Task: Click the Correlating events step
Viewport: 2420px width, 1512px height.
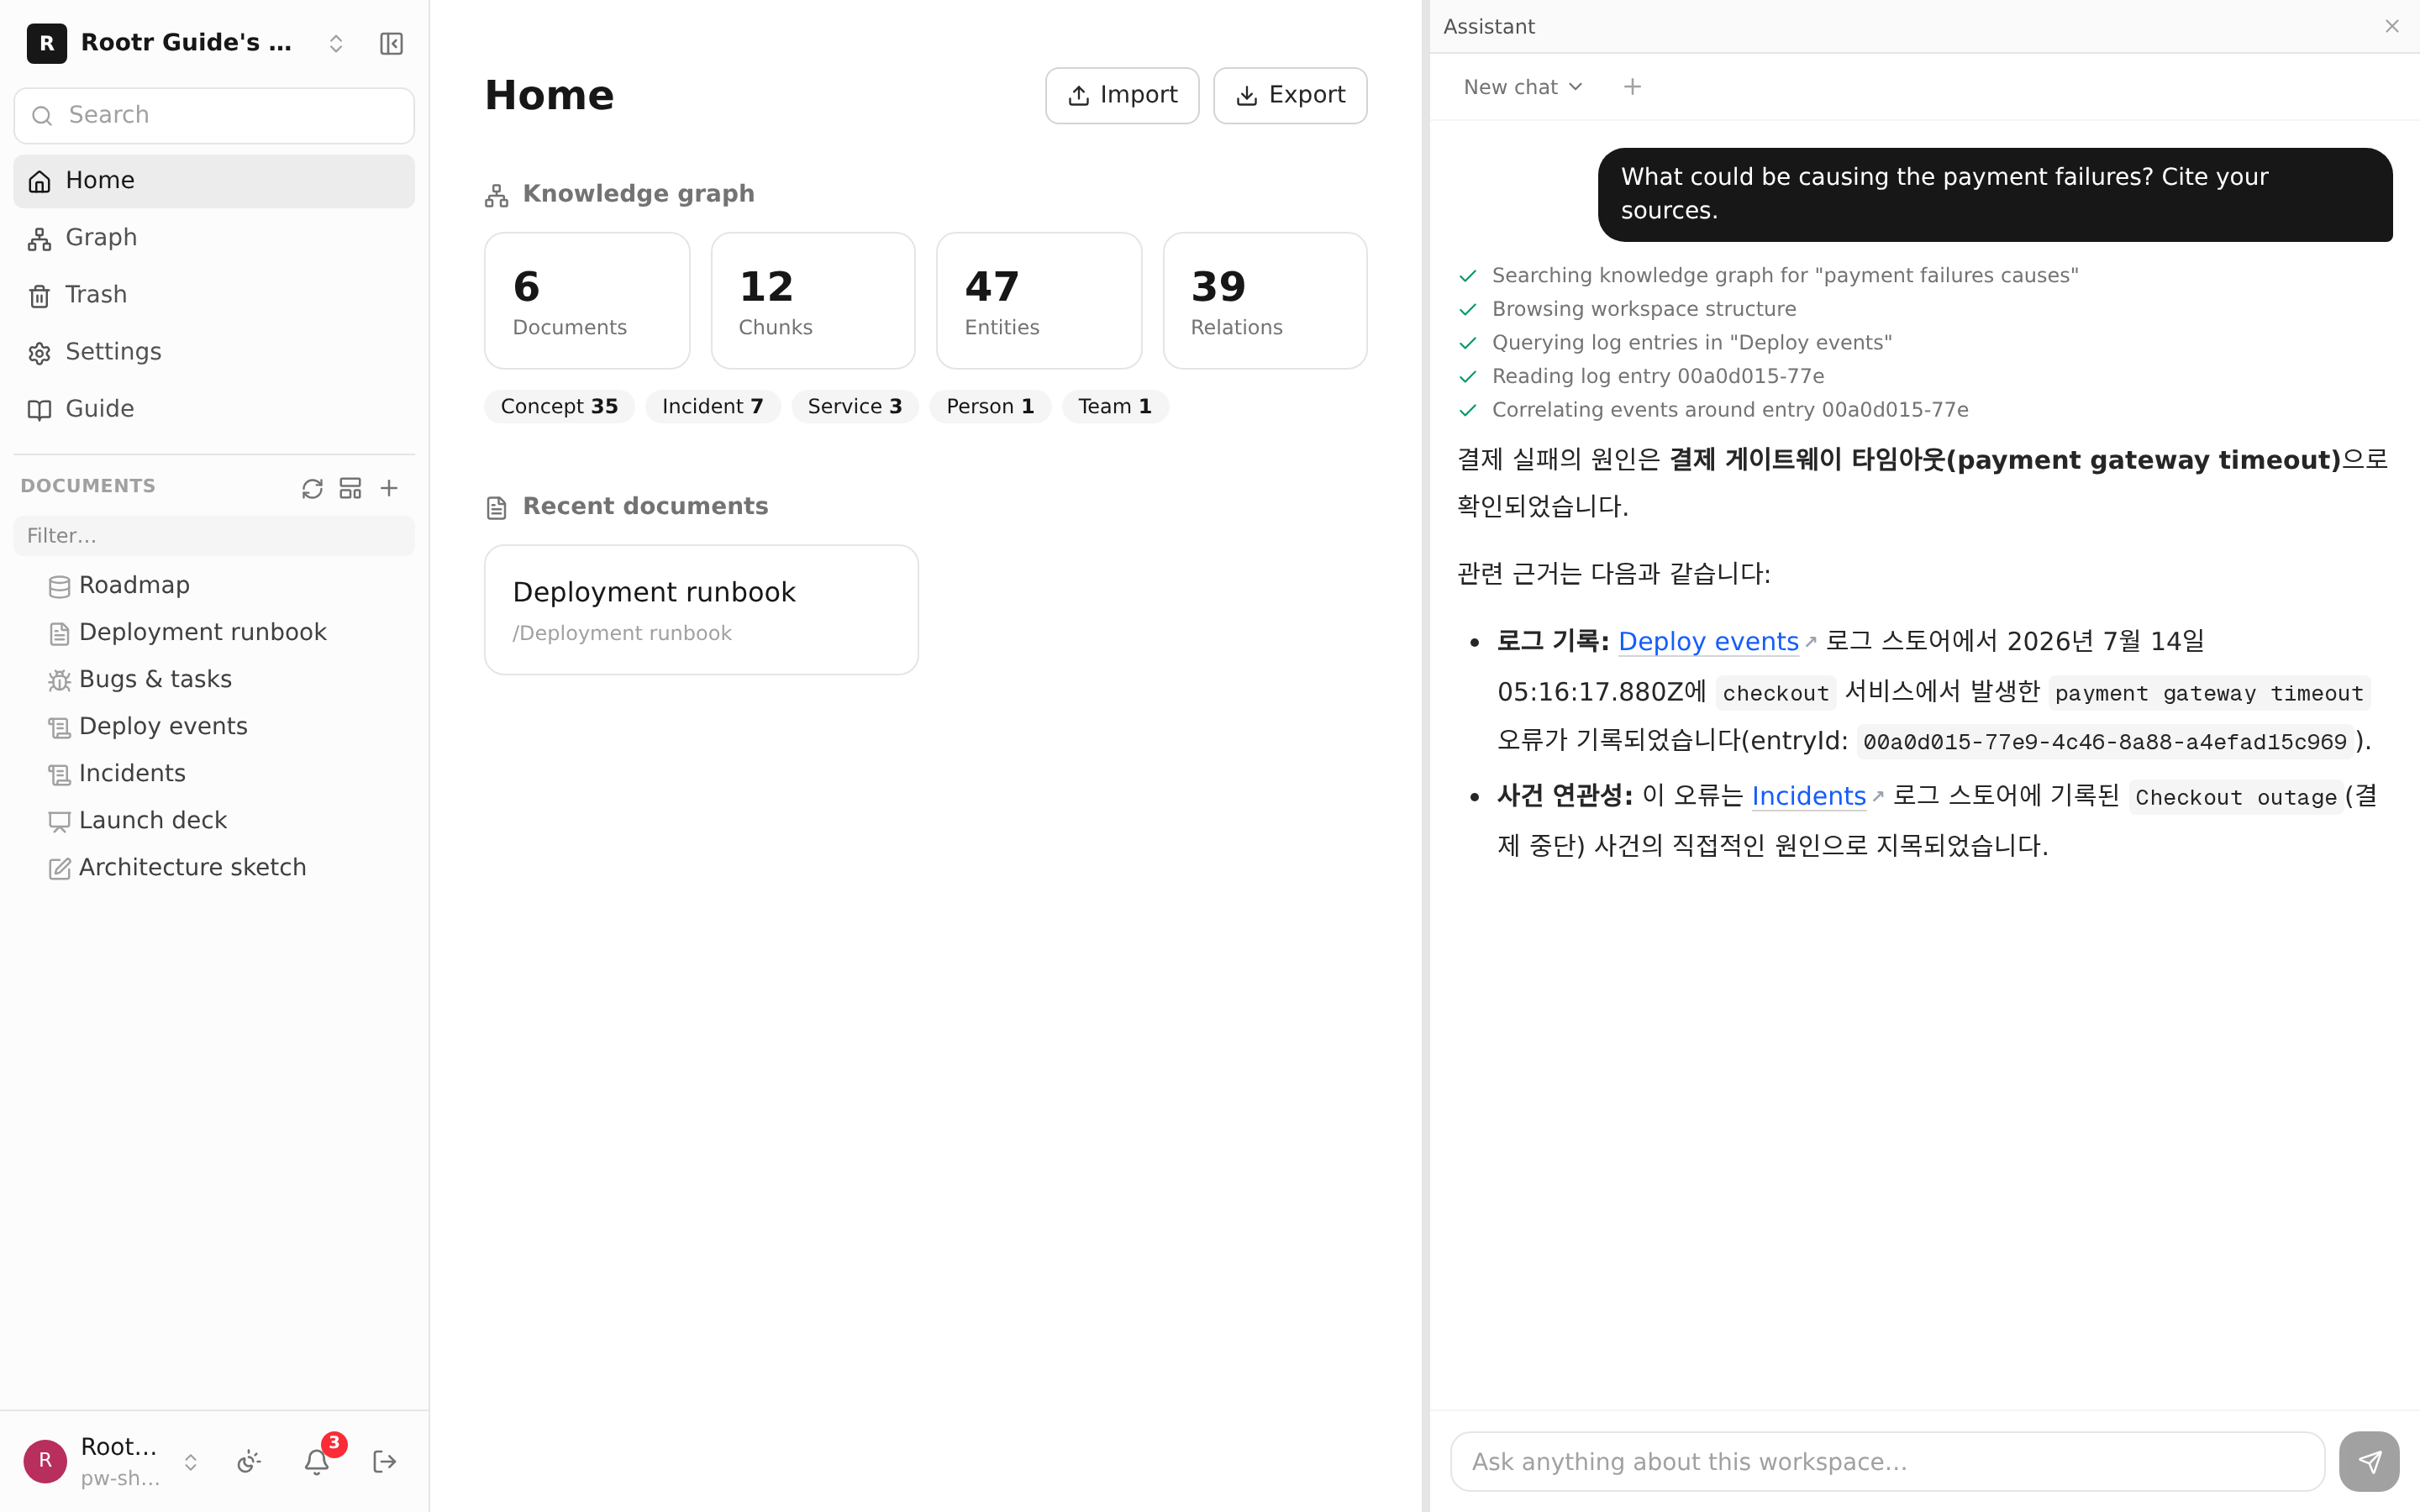Action: click(1729, 410)
